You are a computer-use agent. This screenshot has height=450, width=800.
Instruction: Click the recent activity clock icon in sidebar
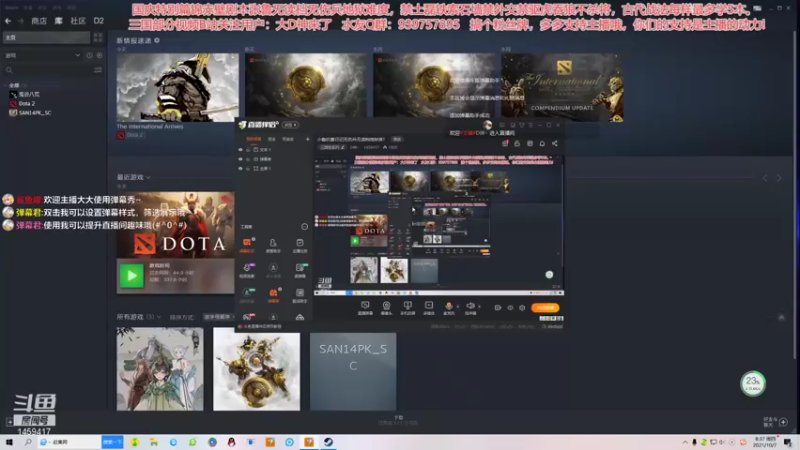(x=89, y=55)
